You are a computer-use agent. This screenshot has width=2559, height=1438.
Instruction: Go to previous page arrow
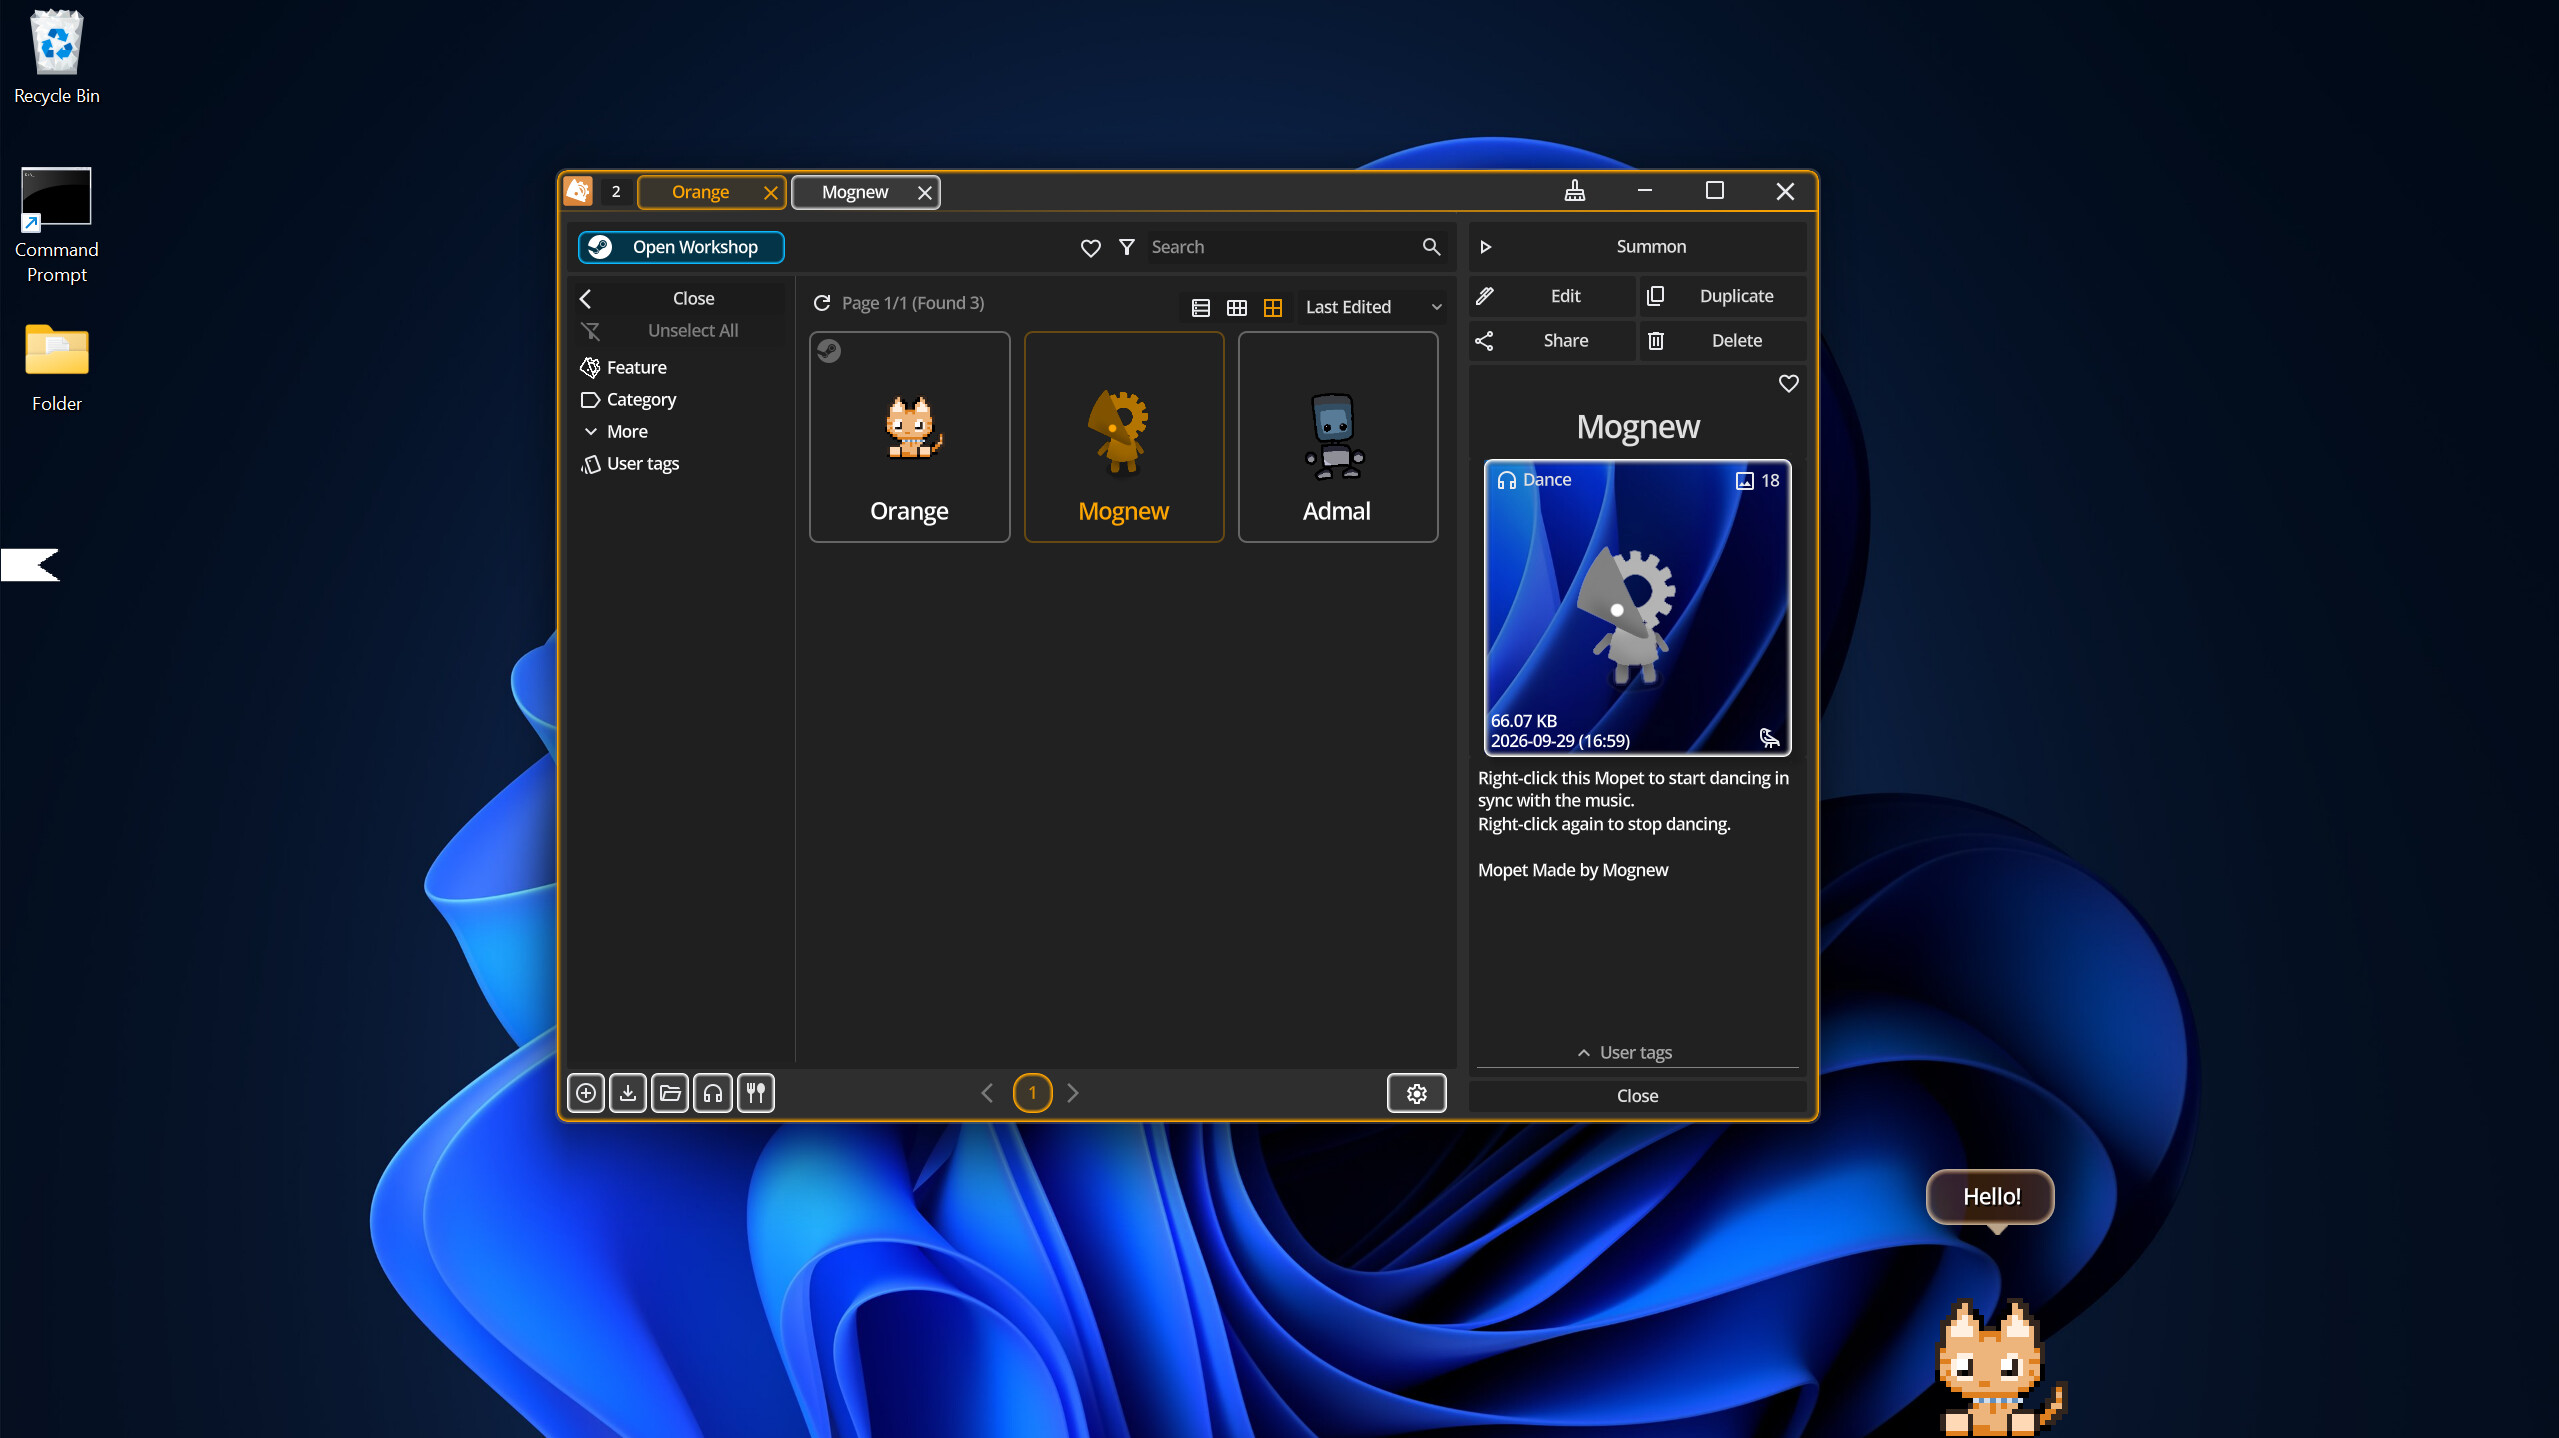click(x=988, y=1093)
